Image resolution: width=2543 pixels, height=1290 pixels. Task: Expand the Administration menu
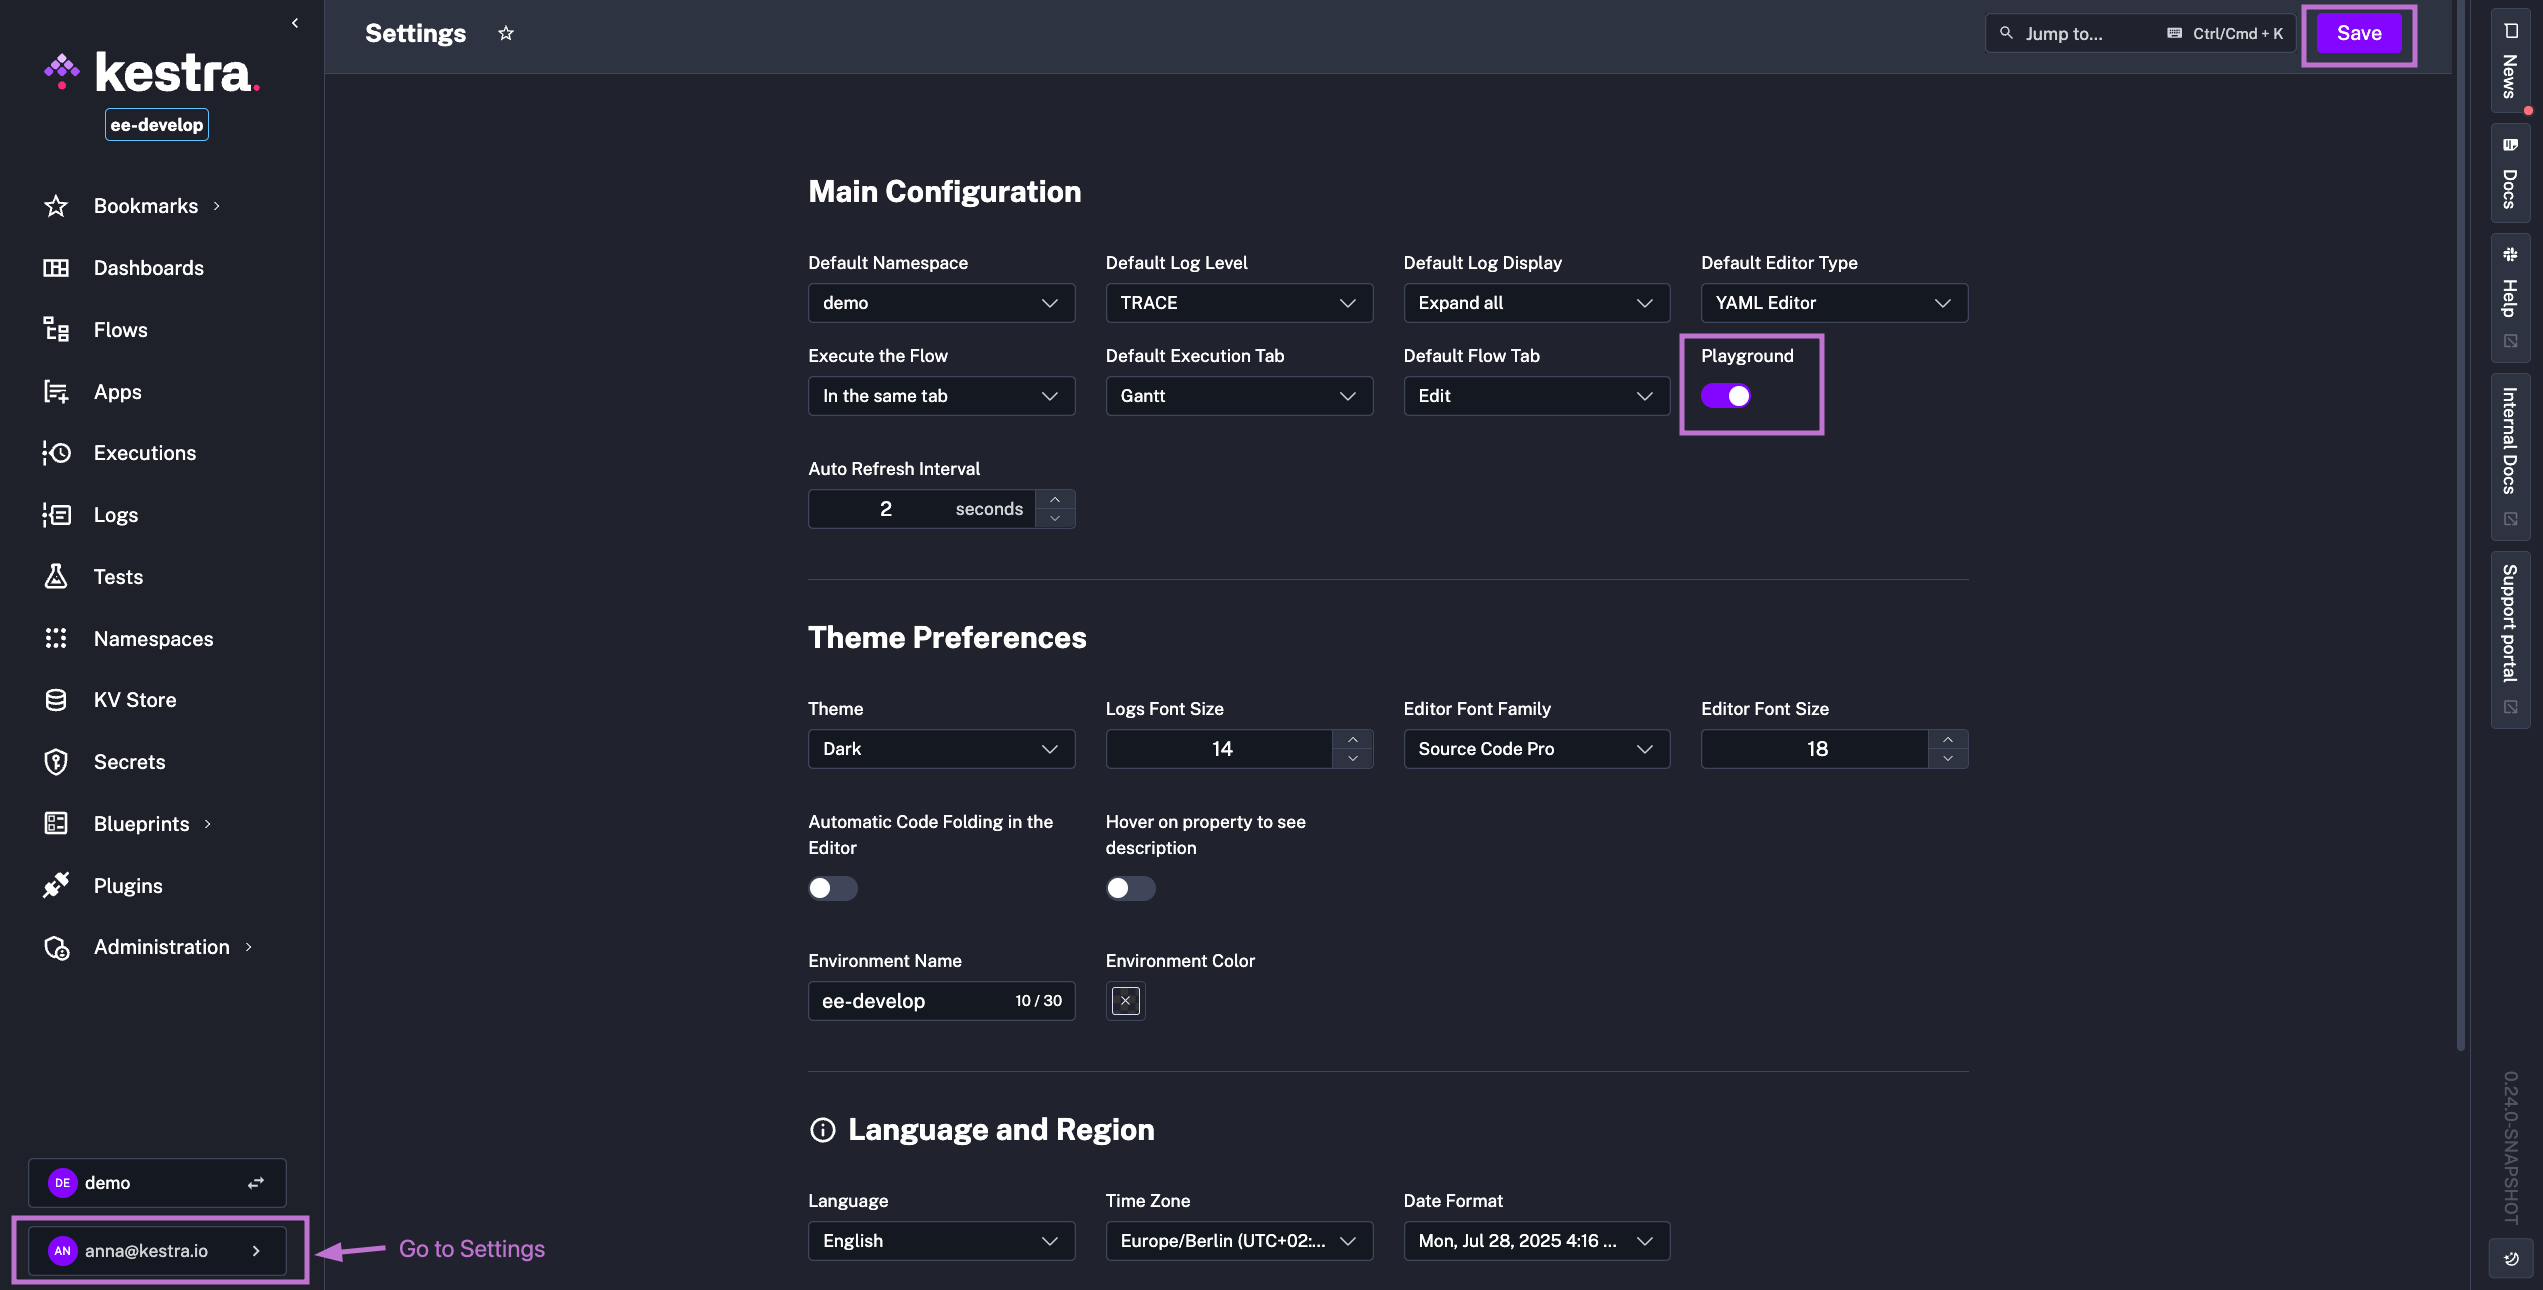pos(161,946)
